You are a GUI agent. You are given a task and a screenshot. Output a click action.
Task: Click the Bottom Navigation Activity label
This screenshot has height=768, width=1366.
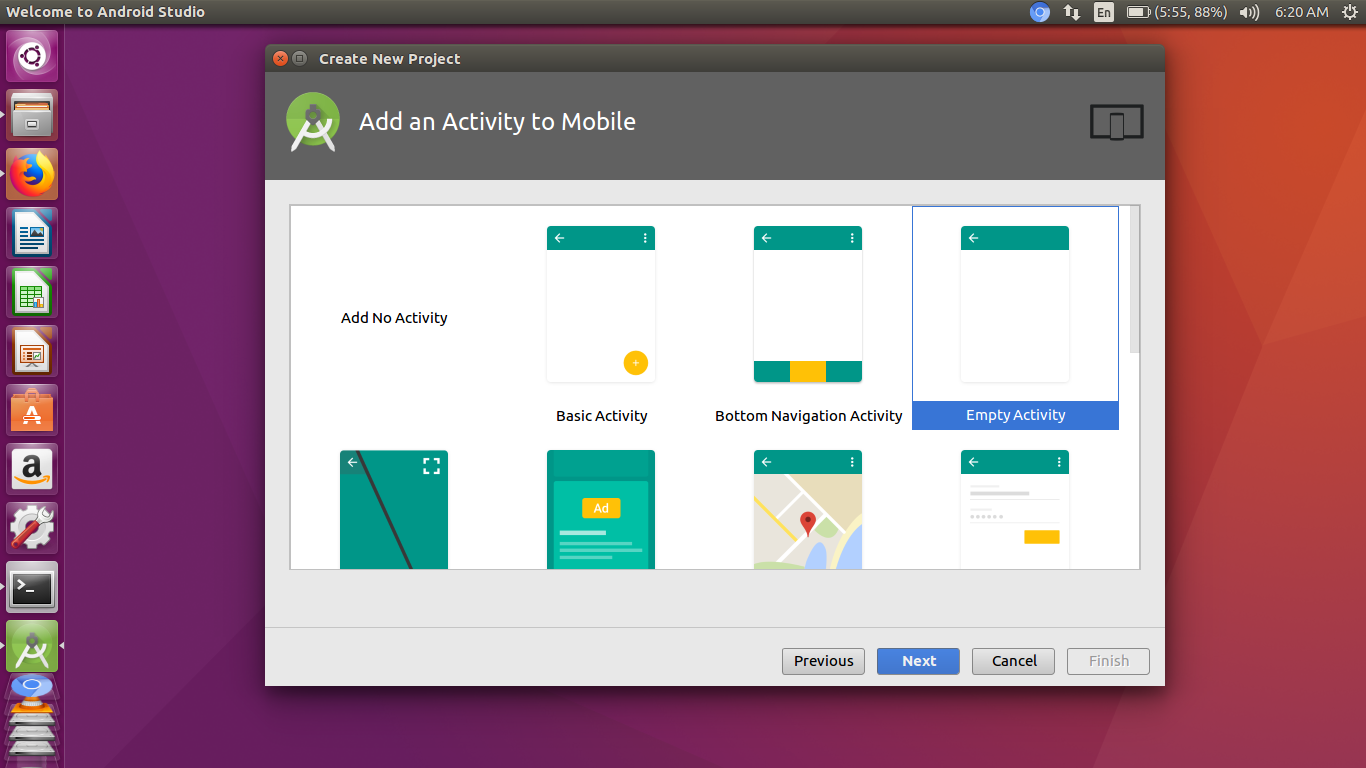[x=809, y=416]
